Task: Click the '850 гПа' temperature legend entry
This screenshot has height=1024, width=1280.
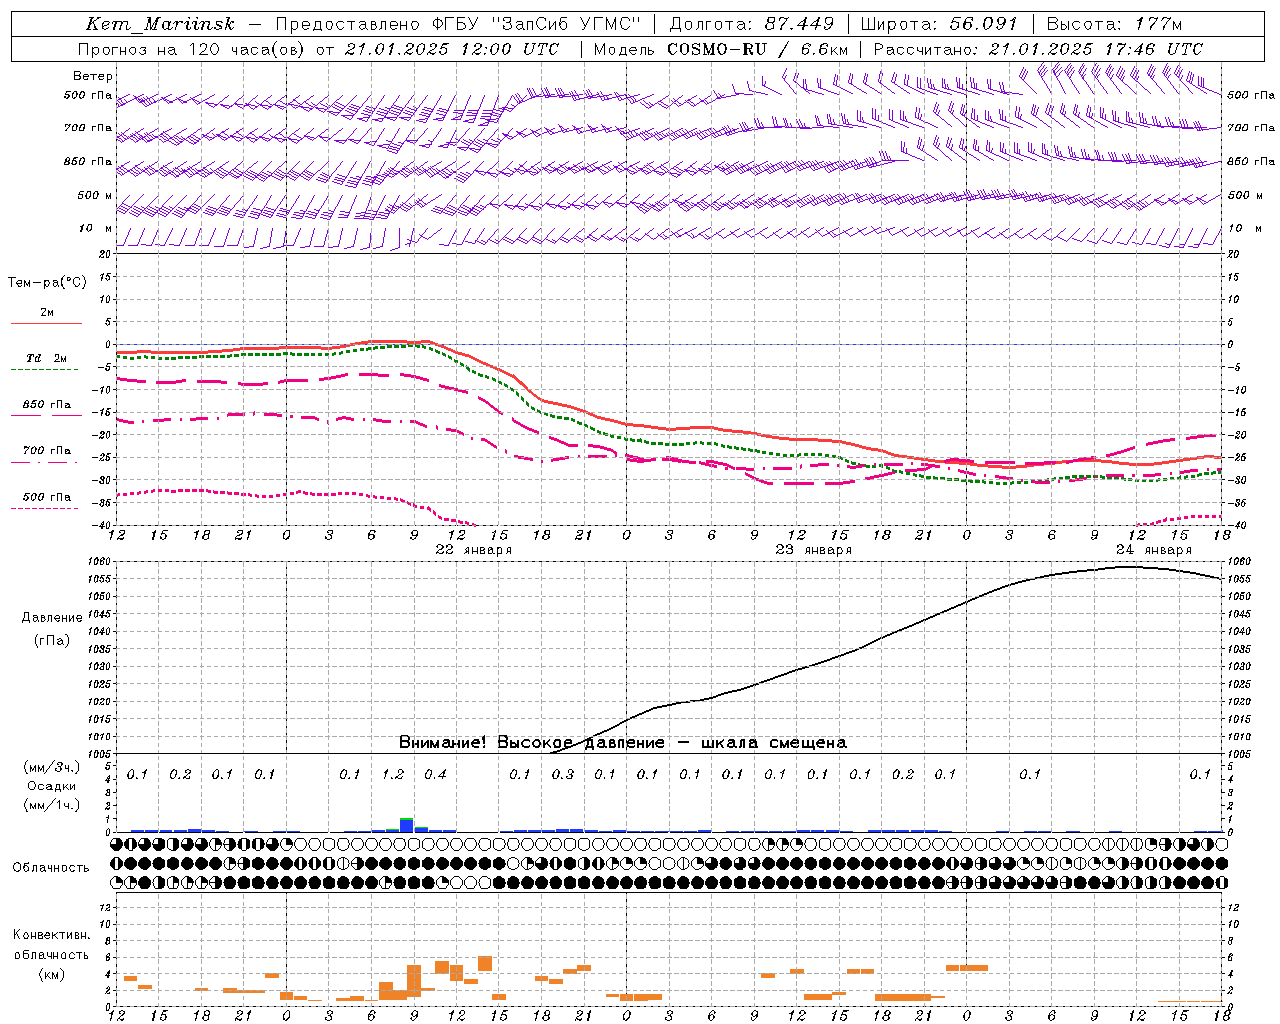Action: [47, 405]
